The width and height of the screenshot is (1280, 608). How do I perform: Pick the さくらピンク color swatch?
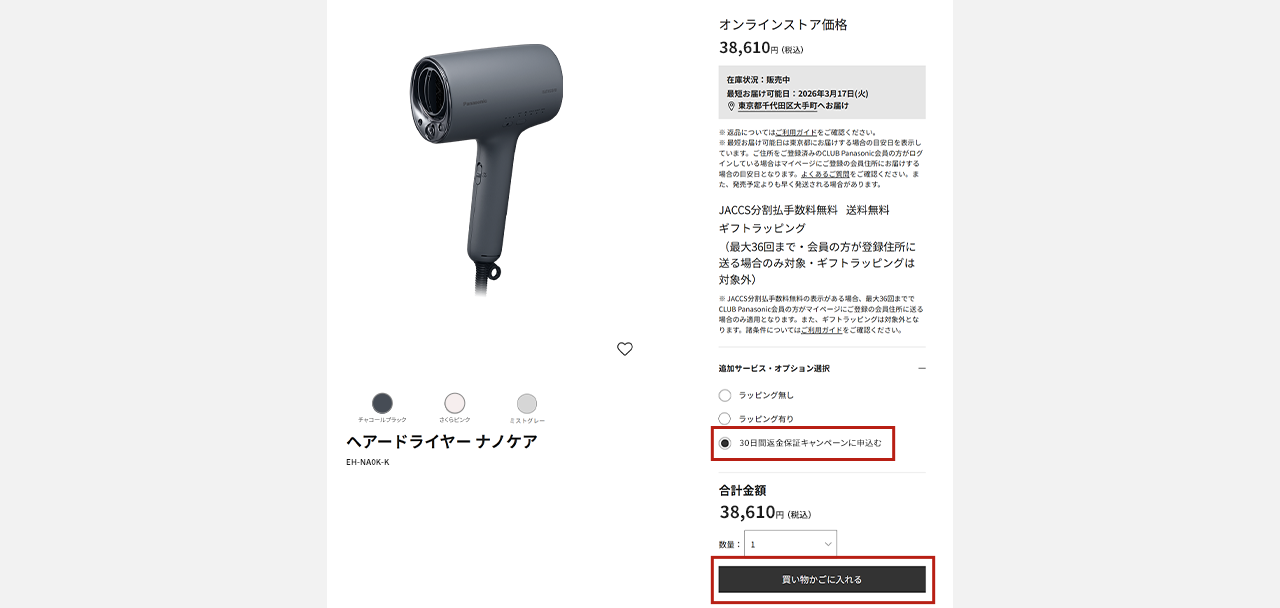coord(455,403)
